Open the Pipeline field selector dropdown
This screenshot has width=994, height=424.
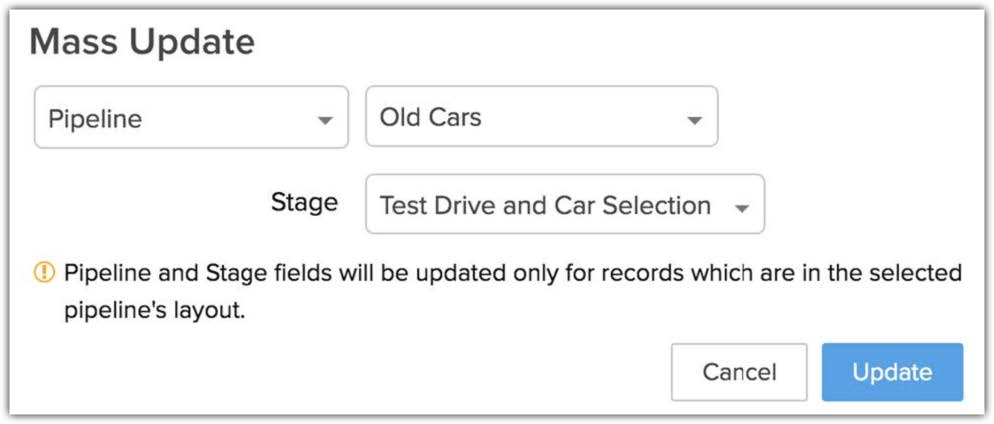191,118
